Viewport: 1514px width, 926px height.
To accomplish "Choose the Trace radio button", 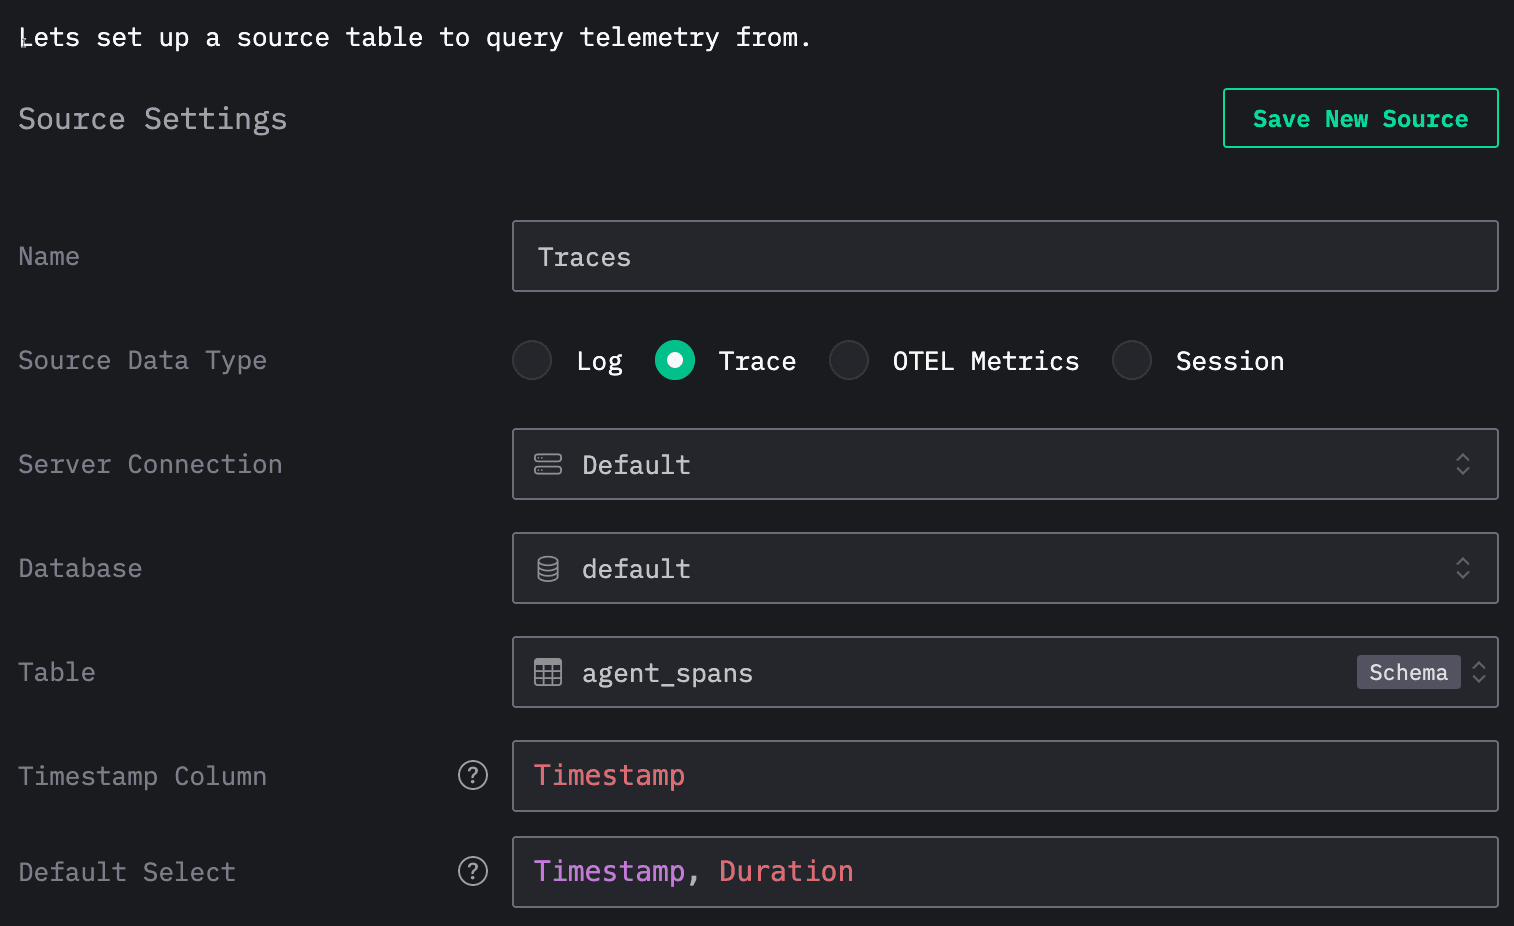I will pyautogui.click(x=675, y=360).
